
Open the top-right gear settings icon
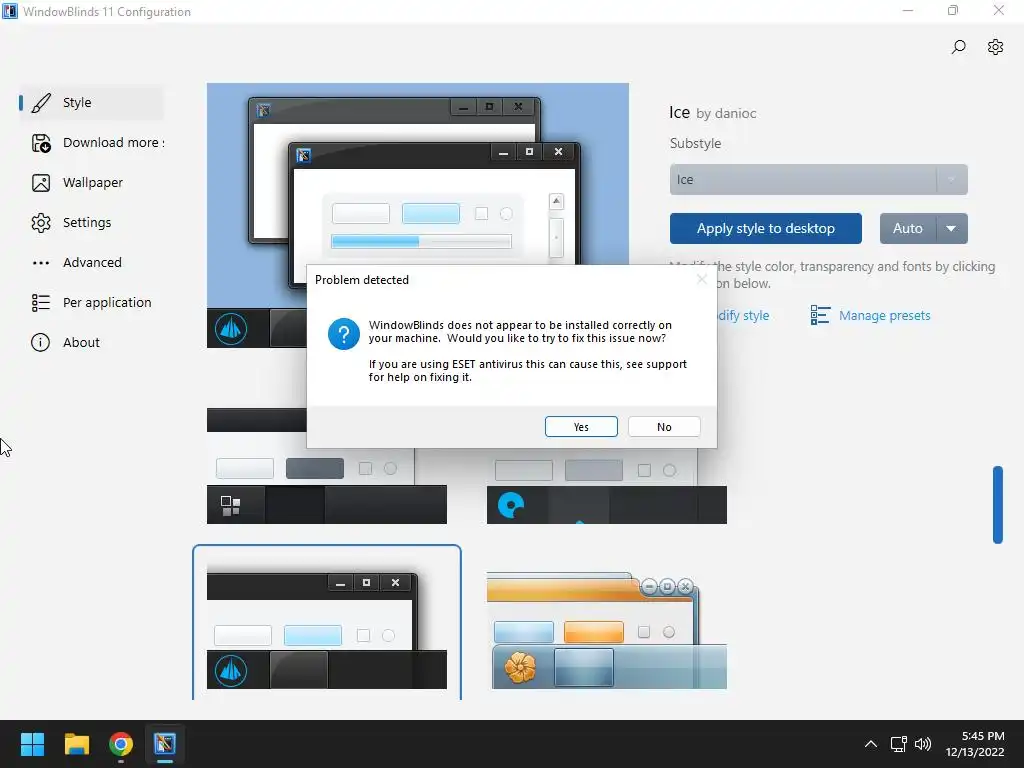tap(995, 47)
